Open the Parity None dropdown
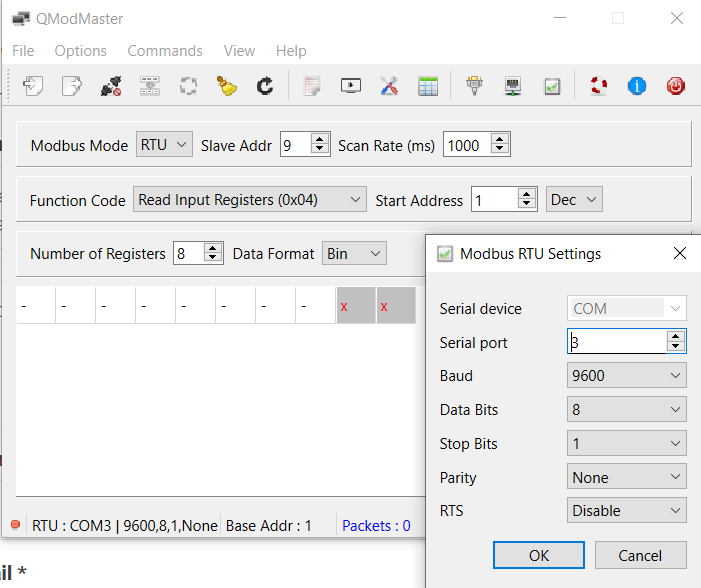 [x=626, y=477]
